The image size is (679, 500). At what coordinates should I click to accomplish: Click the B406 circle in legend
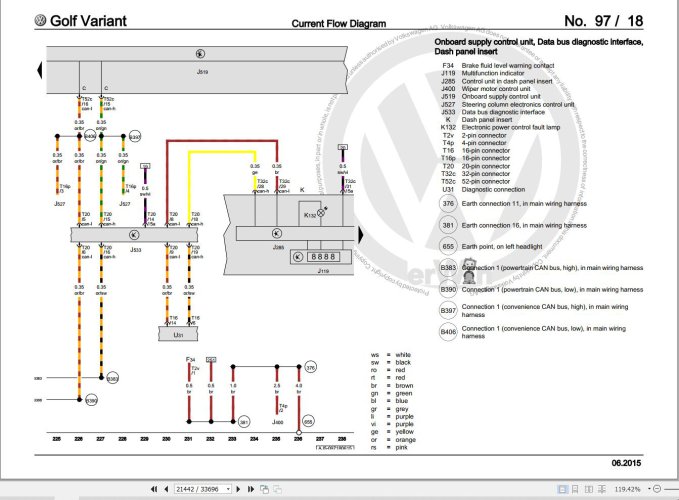[x=448, y=332]
